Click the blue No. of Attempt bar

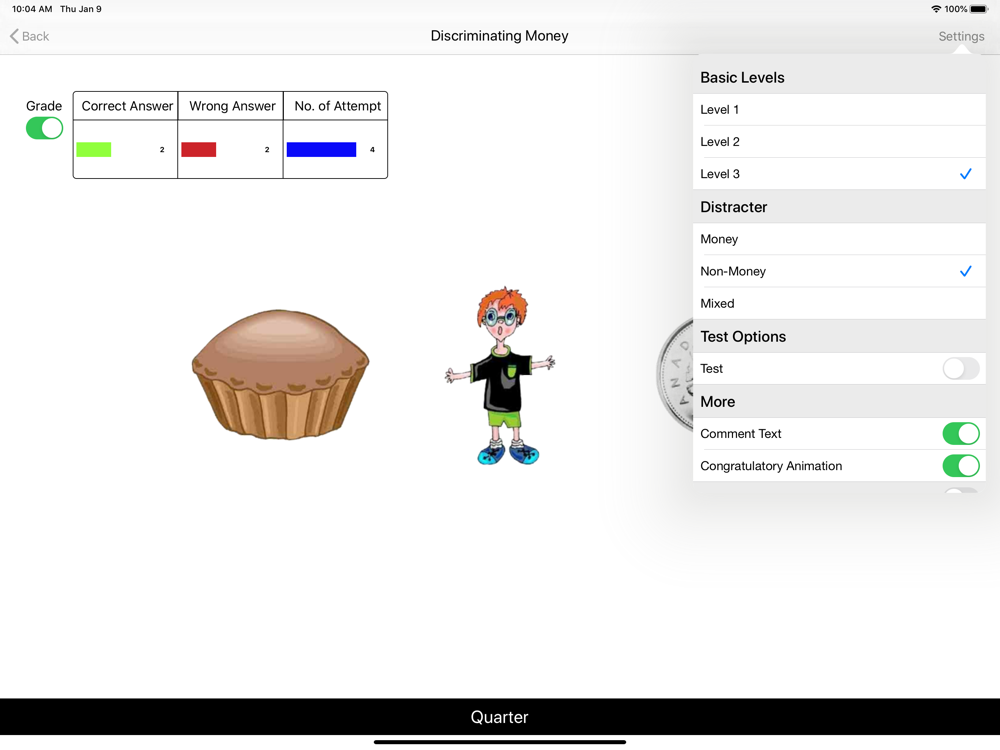pos(321,149)
